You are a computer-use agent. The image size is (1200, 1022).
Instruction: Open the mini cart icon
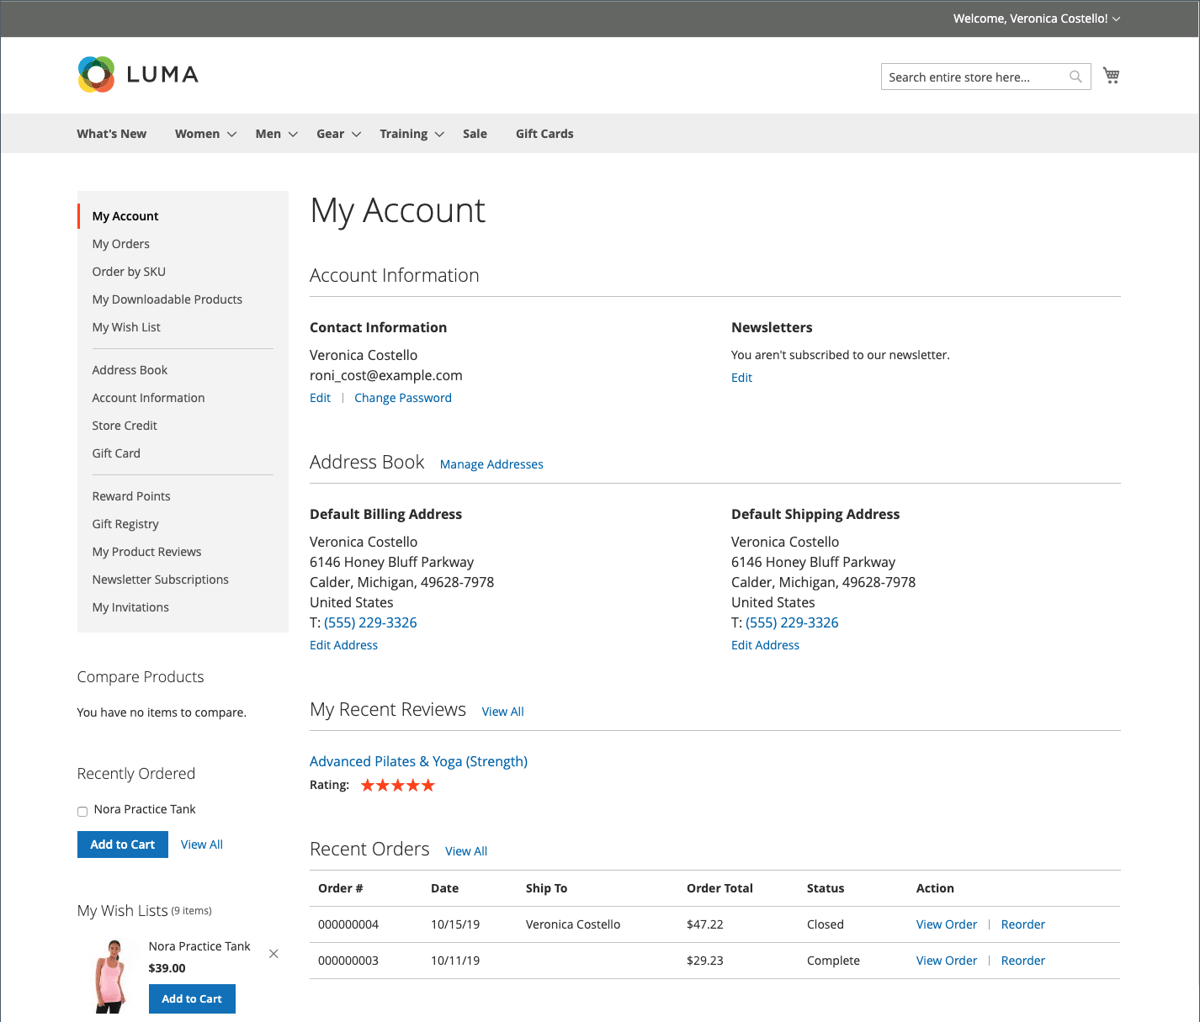tap(1110, 74)
